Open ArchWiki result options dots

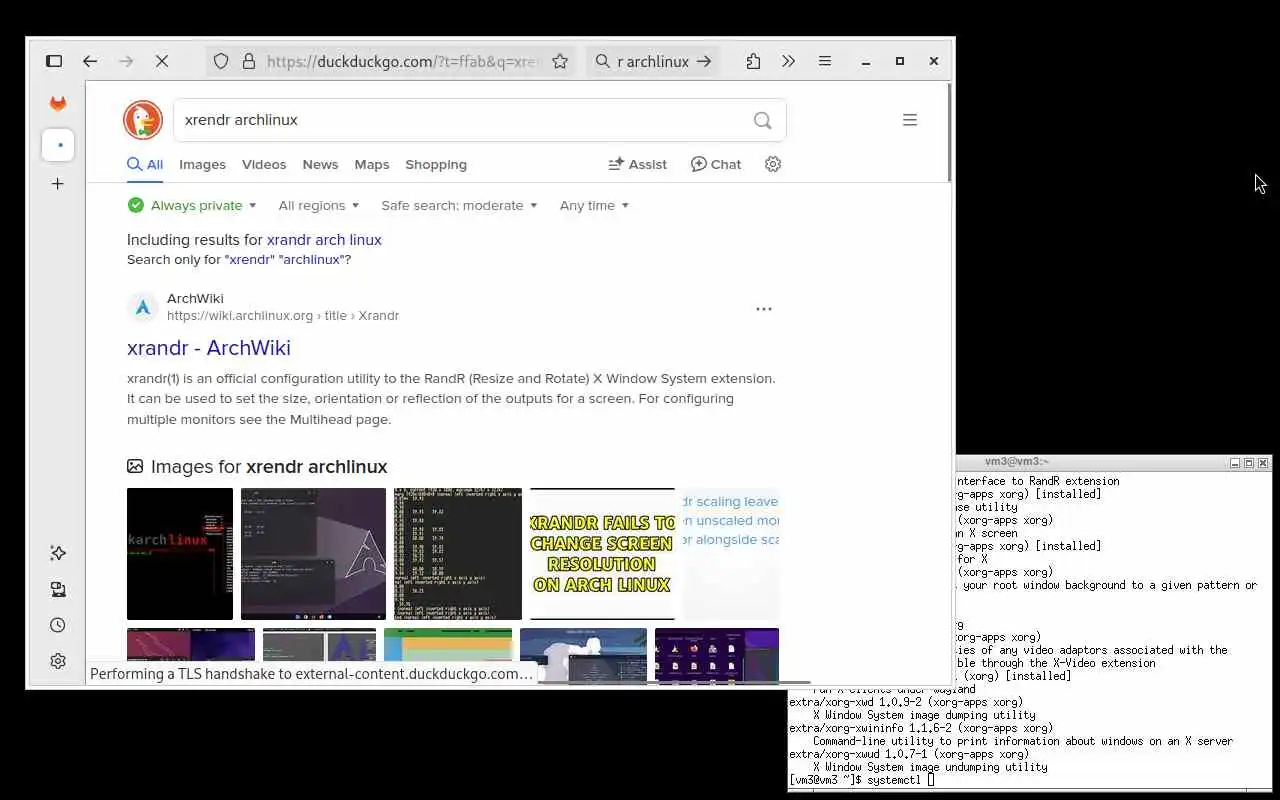(764, 309)
